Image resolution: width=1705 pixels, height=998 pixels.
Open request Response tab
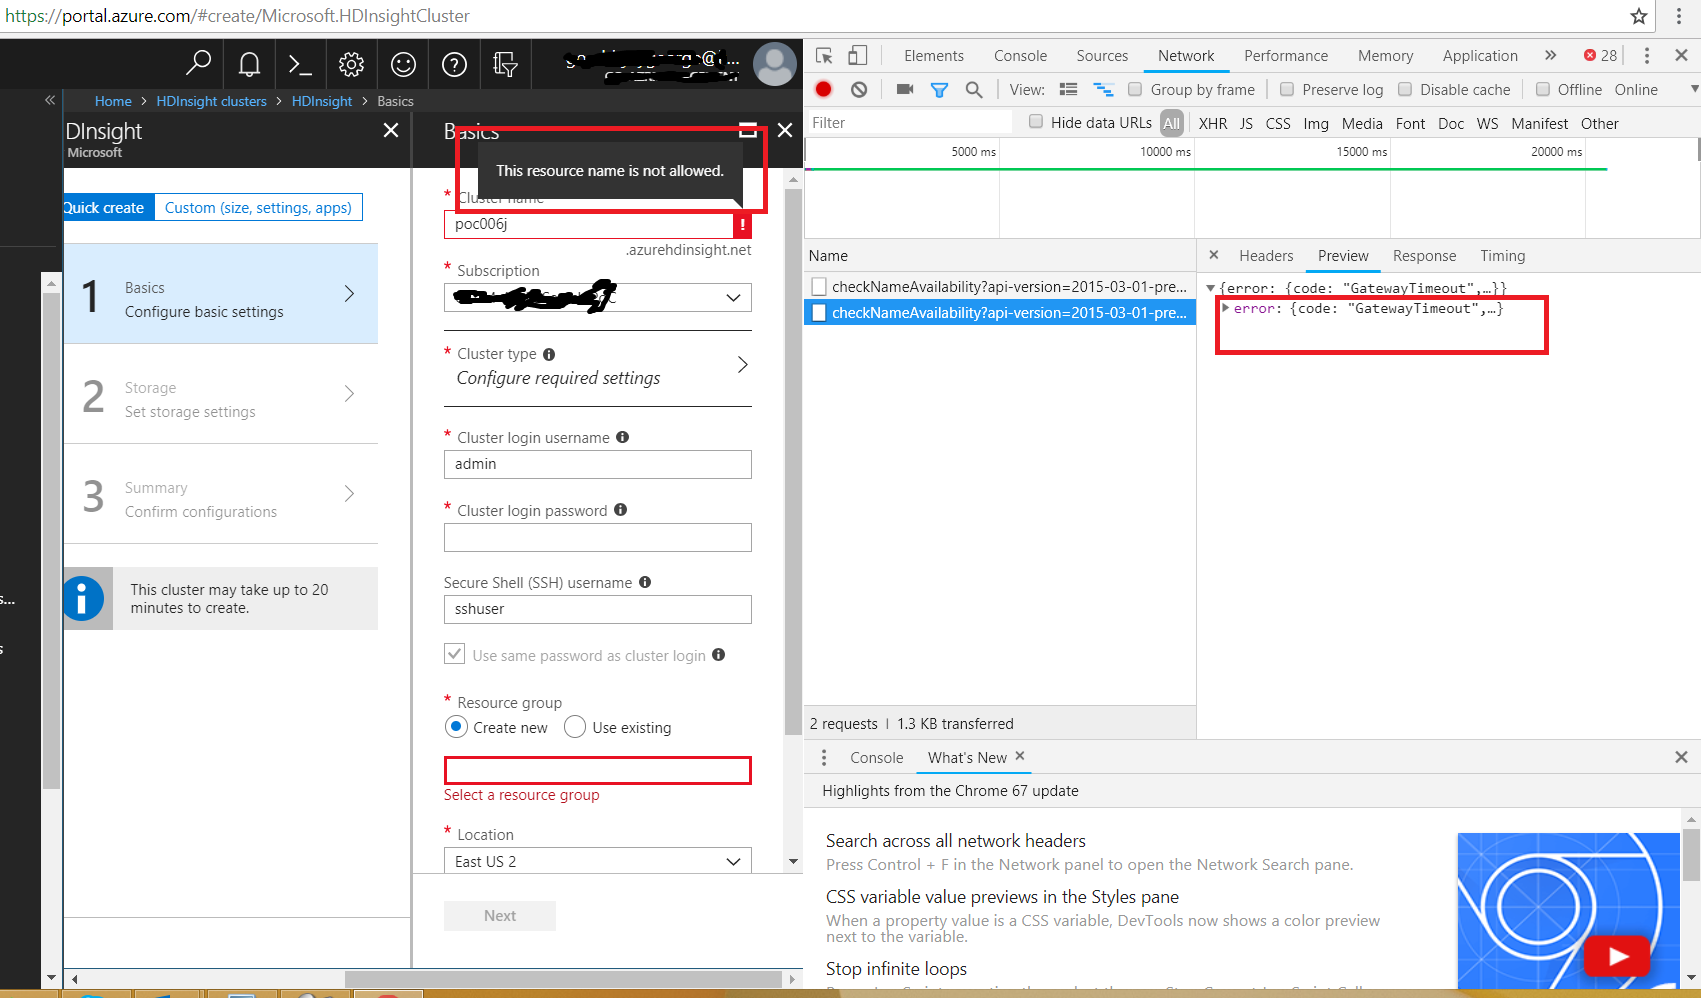[1424, 256]
